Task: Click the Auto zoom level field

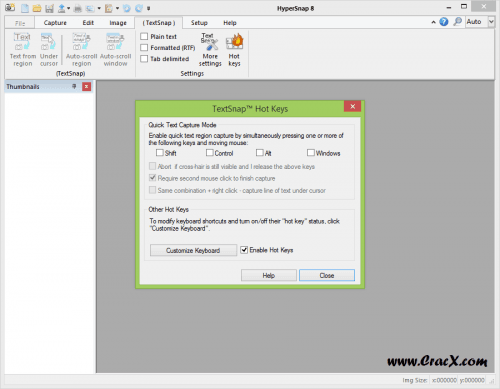Action: [476, 22]
